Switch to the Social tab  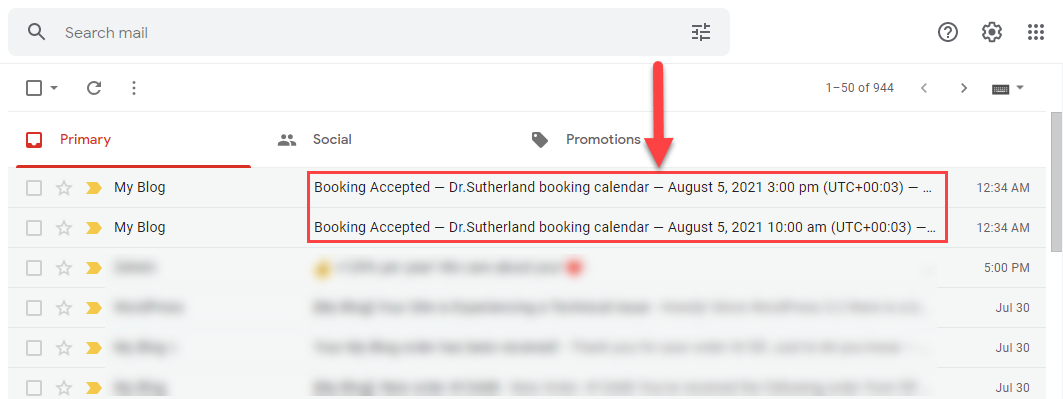click(315, 140)
